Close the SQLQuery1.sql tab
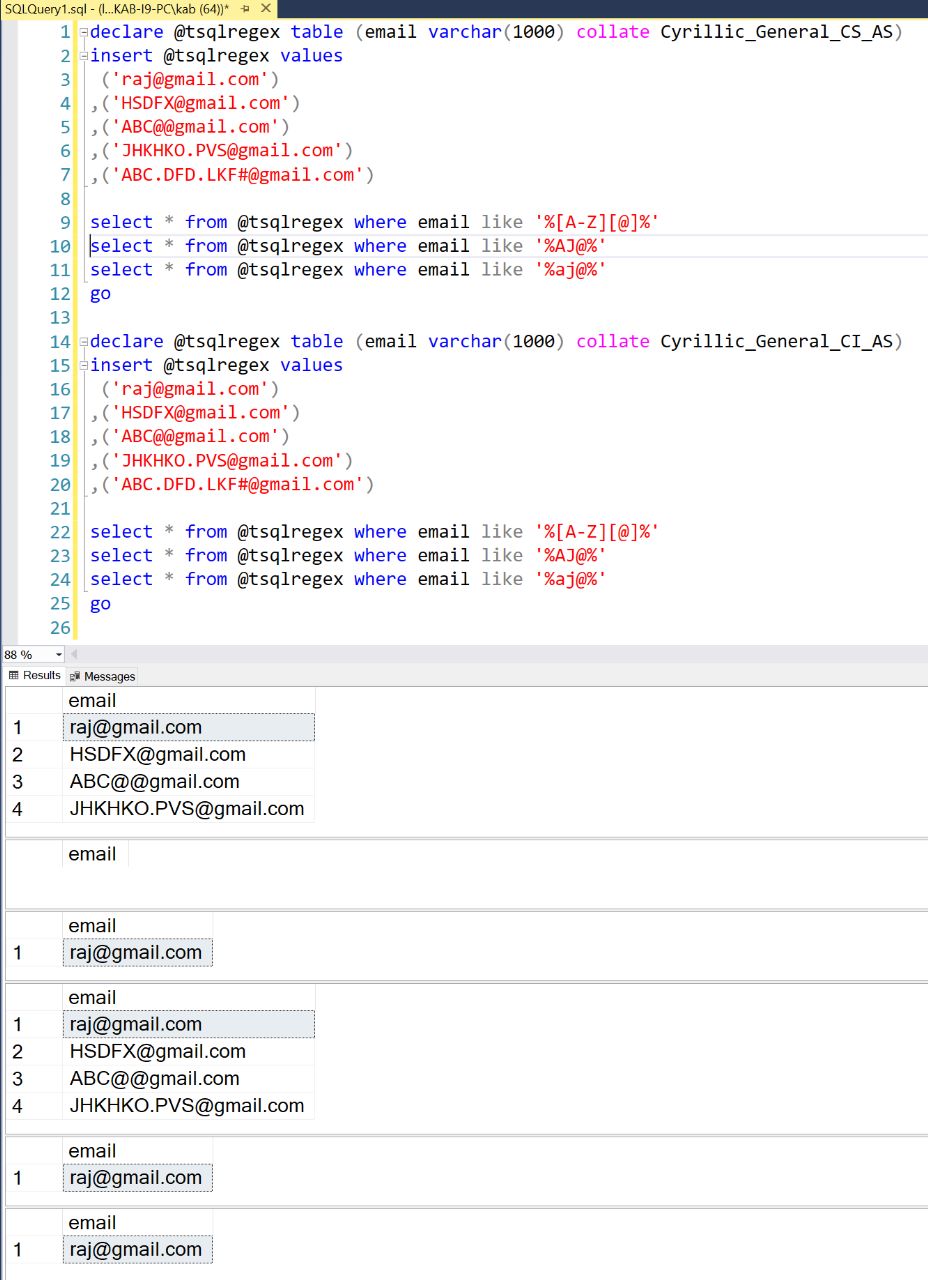 265,8
